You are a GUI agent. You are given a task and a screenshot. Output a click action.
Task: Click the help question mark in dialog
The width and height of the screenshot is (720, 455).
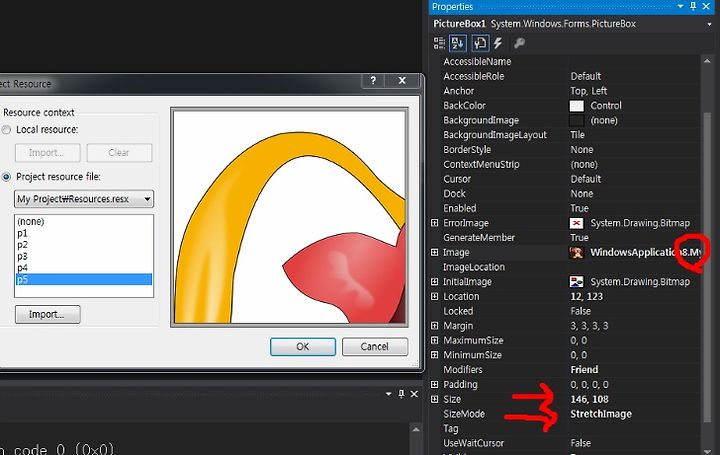coord(373,80)
